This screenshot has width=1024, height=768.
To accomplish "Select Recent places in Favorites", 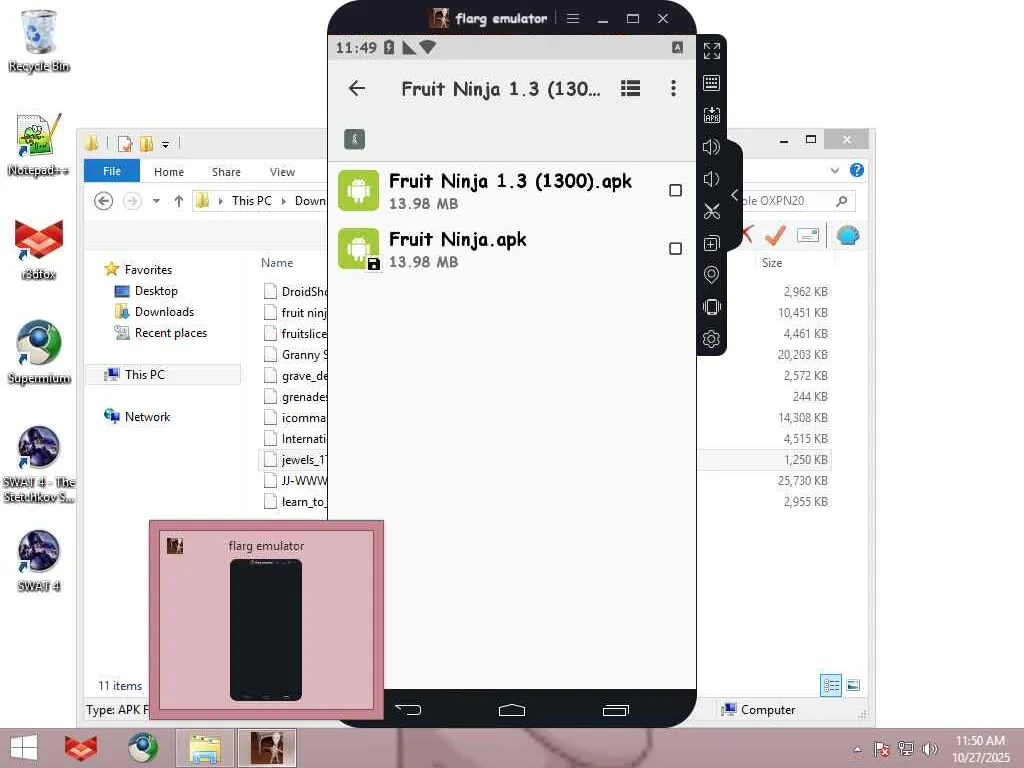I will tap(170, 332).
